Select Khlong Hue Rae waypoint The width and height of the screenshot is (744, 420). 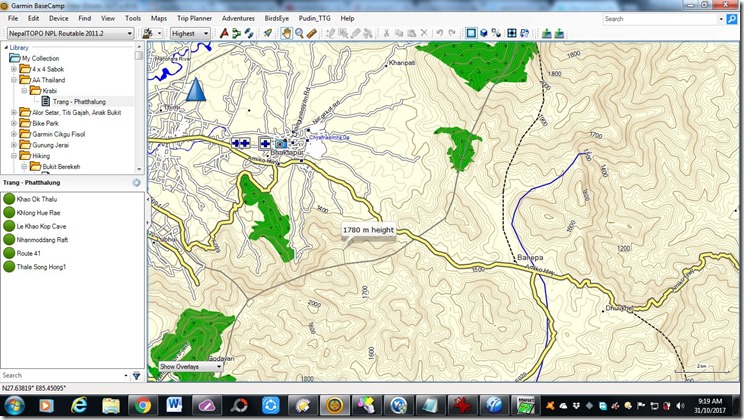[x=38, y=213]
